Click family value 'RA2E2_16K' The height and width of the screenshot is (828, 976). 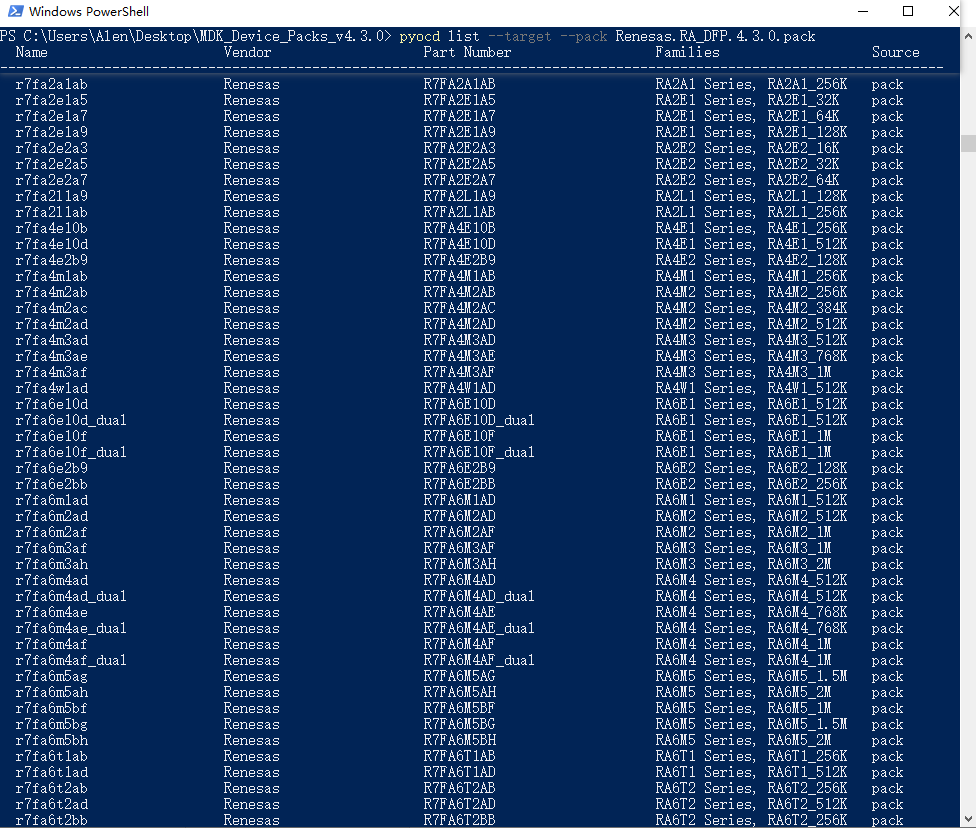click(803, 148)
